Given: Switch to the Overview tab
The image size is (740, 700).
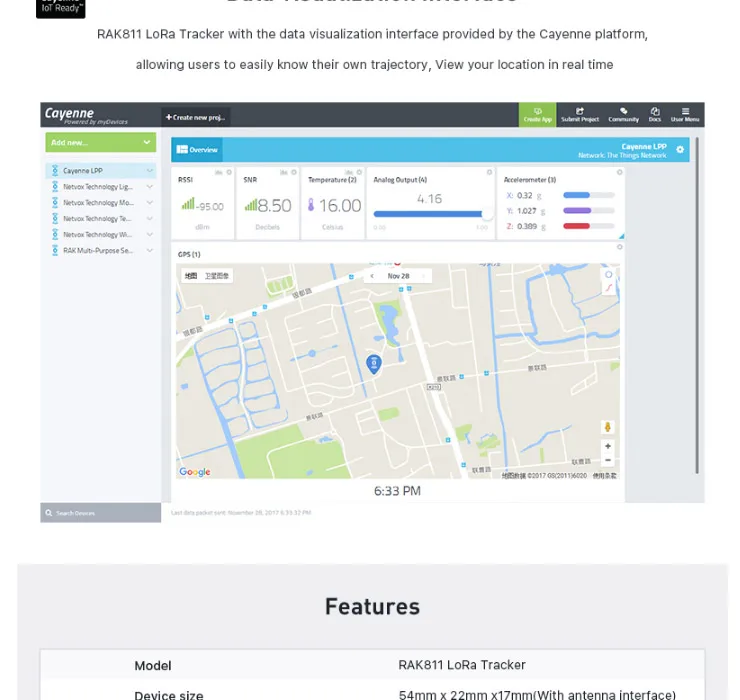Looking at the screenshot, I should (197, 150).
